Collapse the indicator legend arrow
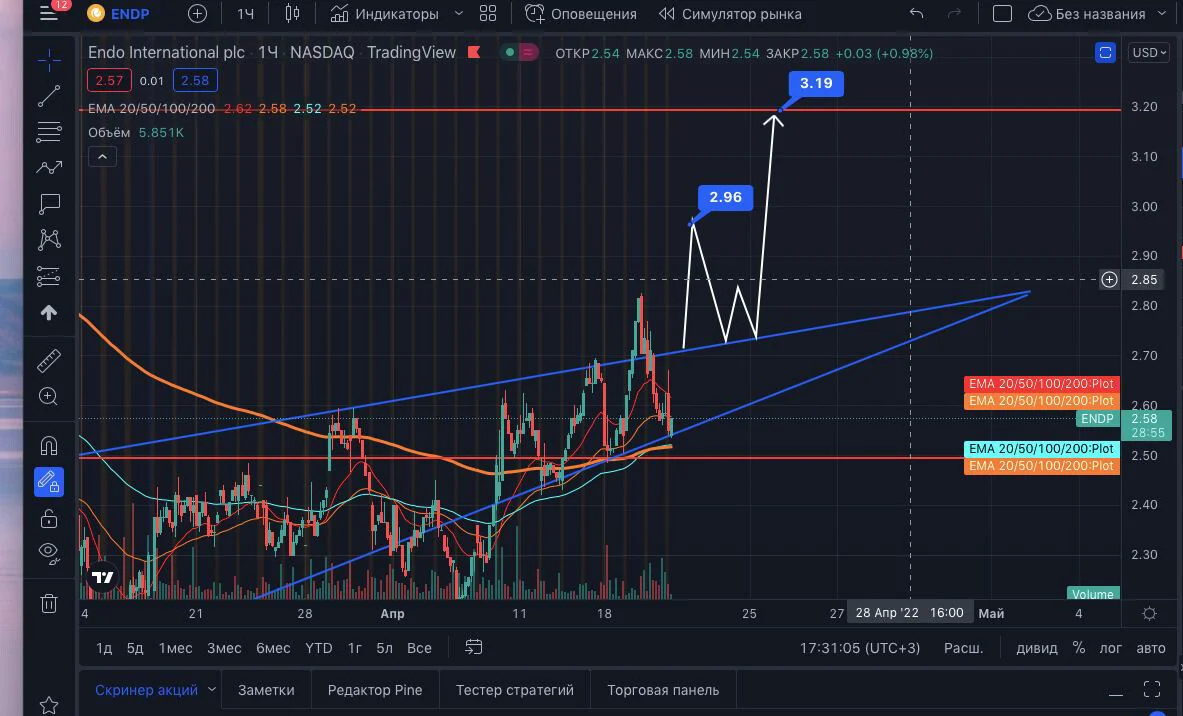Viewport: 1183px width, 716px height. pyautogui.click(x=103, y=156)
